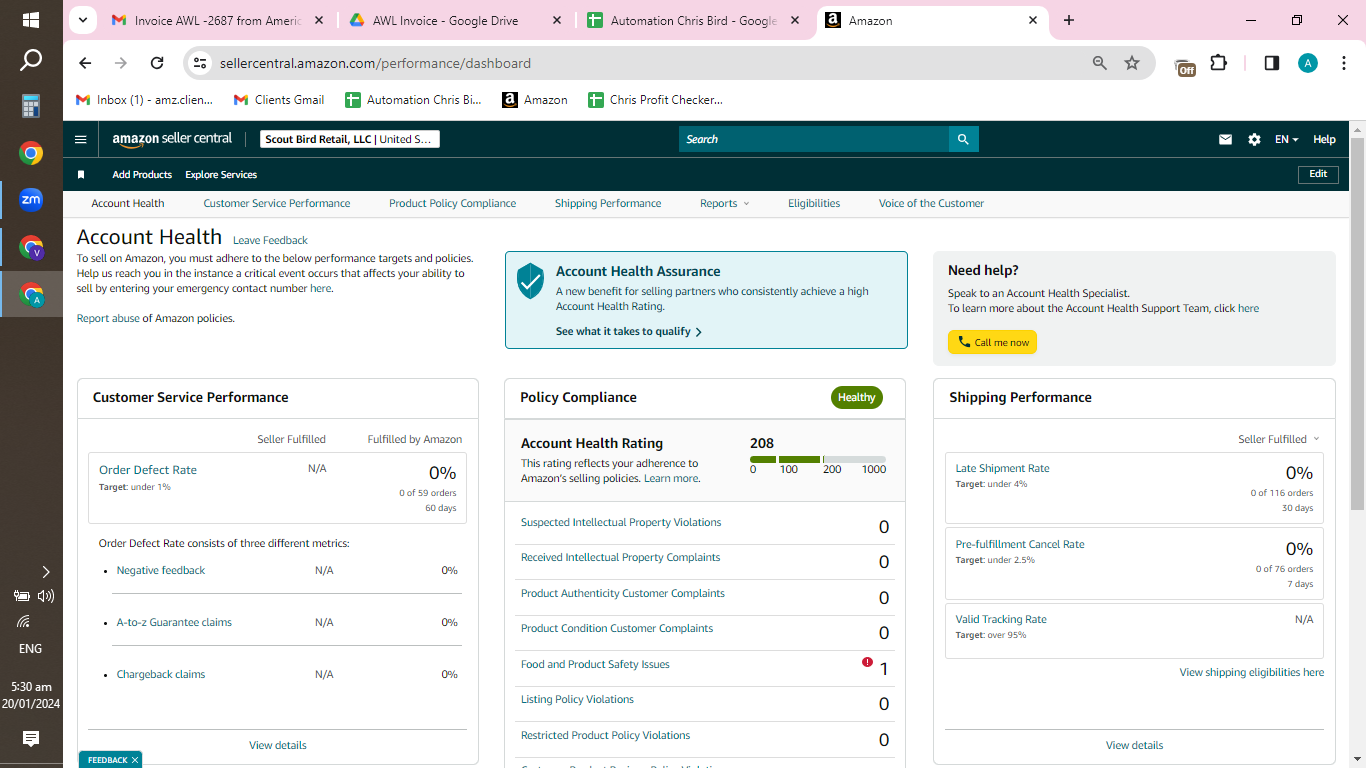The image size is (1366, 768).
Task: Expand the Reports dropdown menu
Action: [724, 203]
